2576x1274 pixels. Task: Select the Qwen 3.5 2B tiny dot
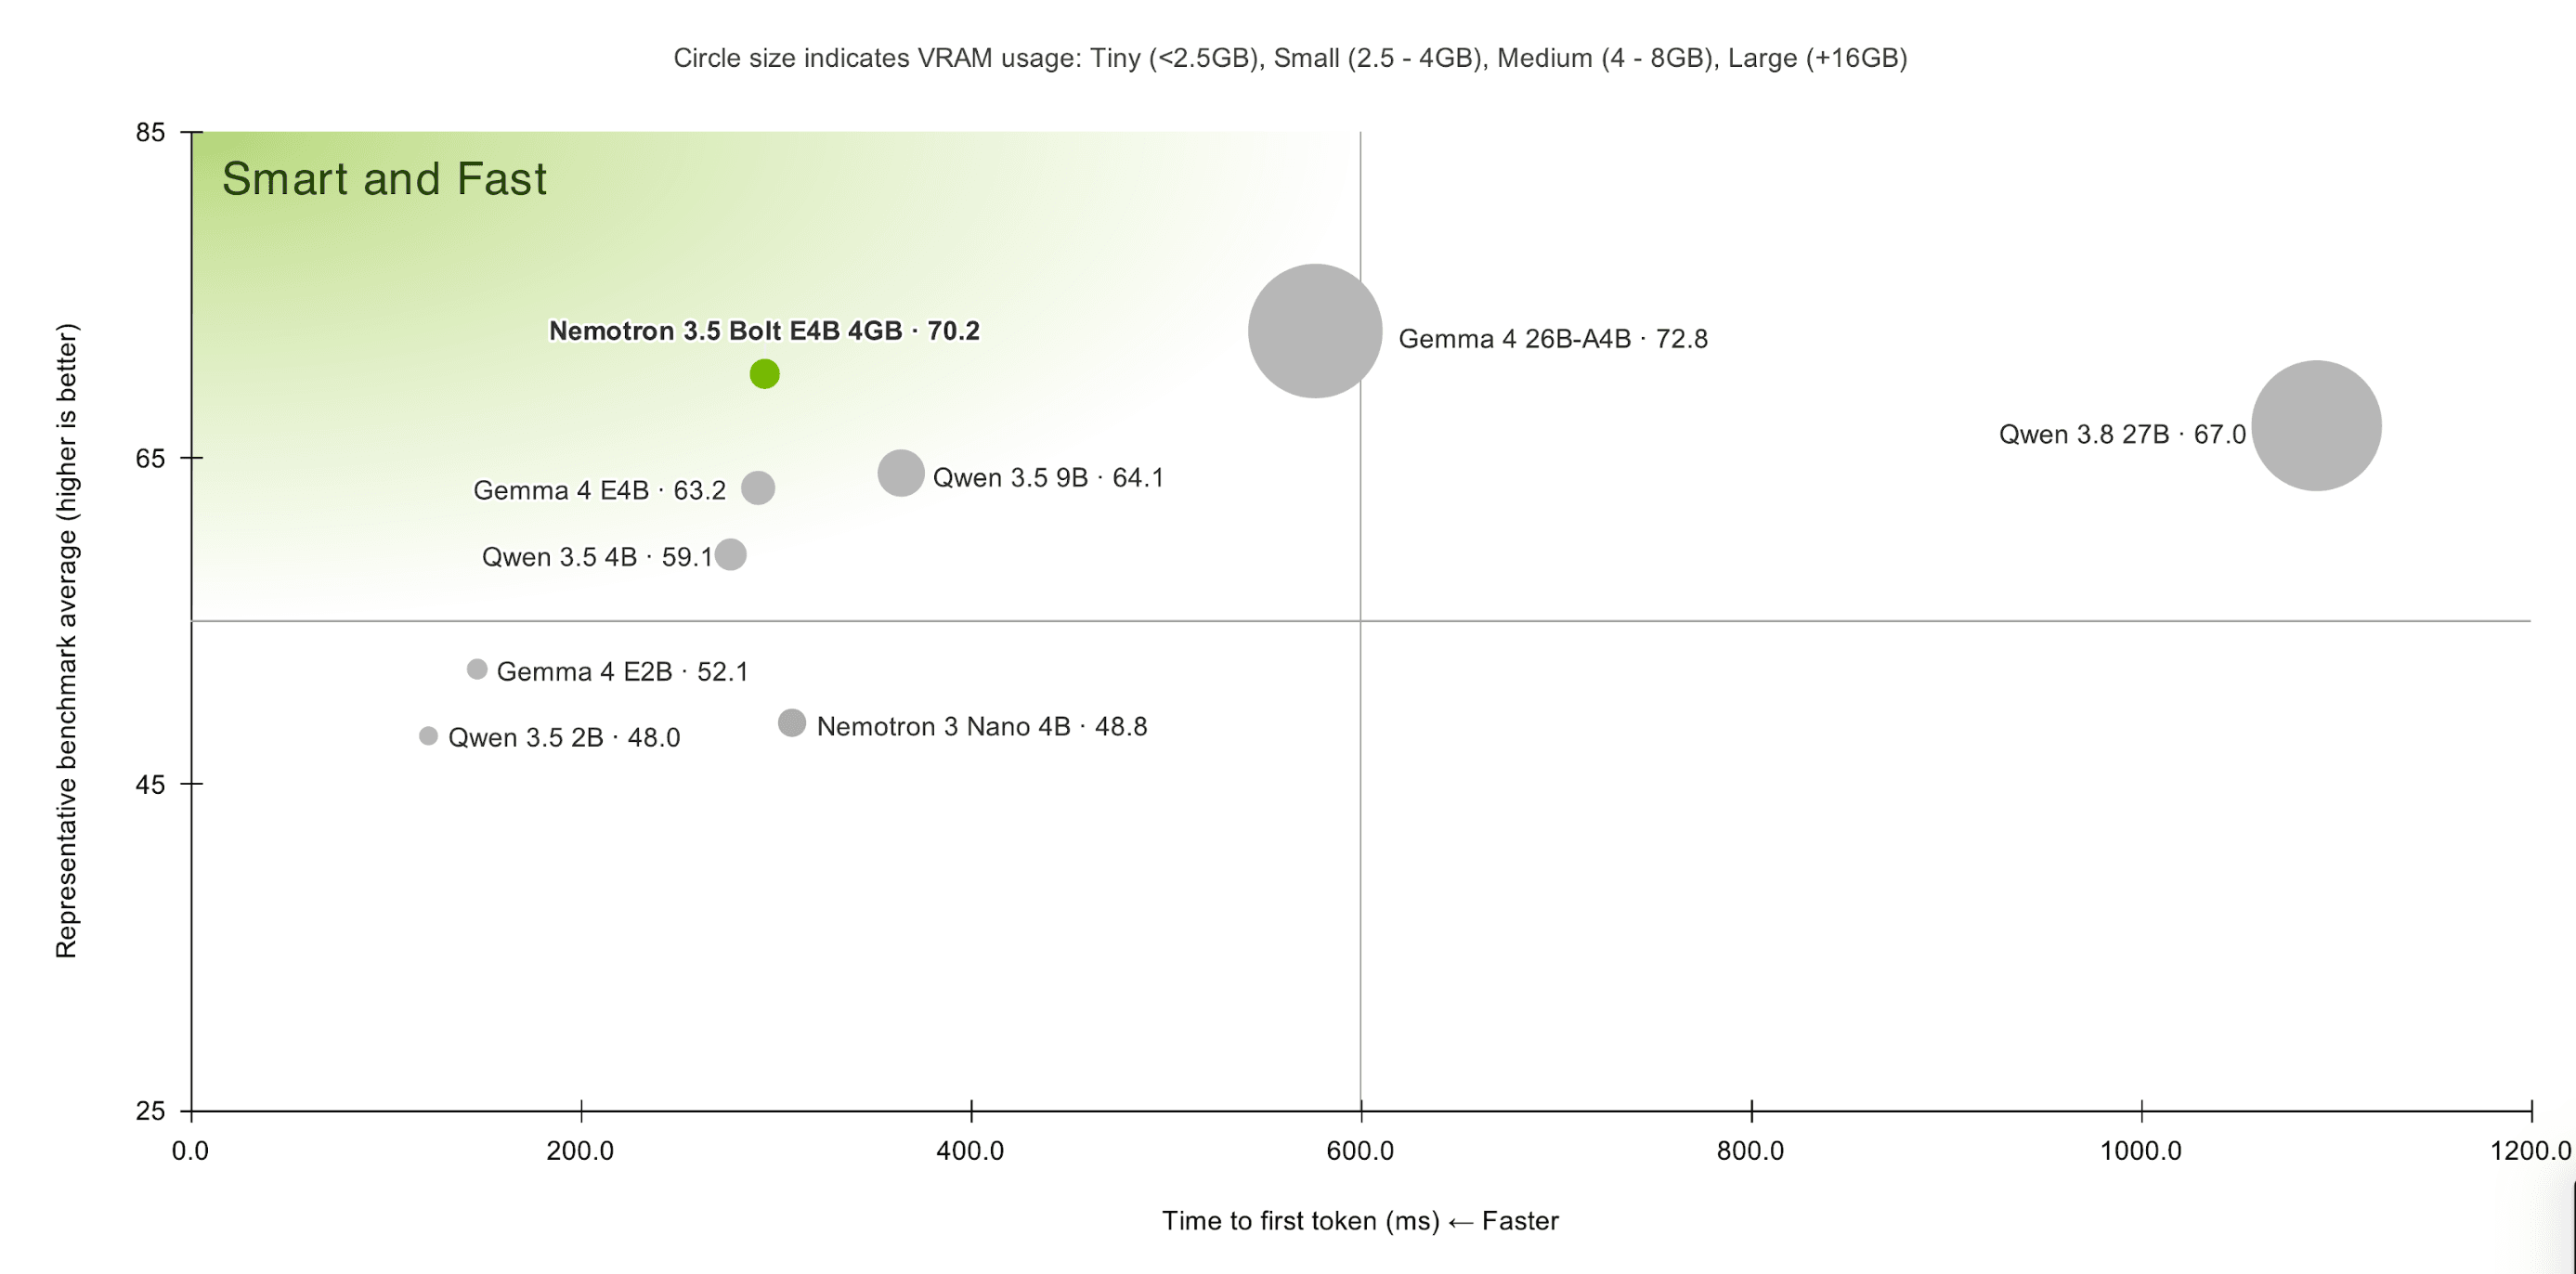tap(428, 736)
